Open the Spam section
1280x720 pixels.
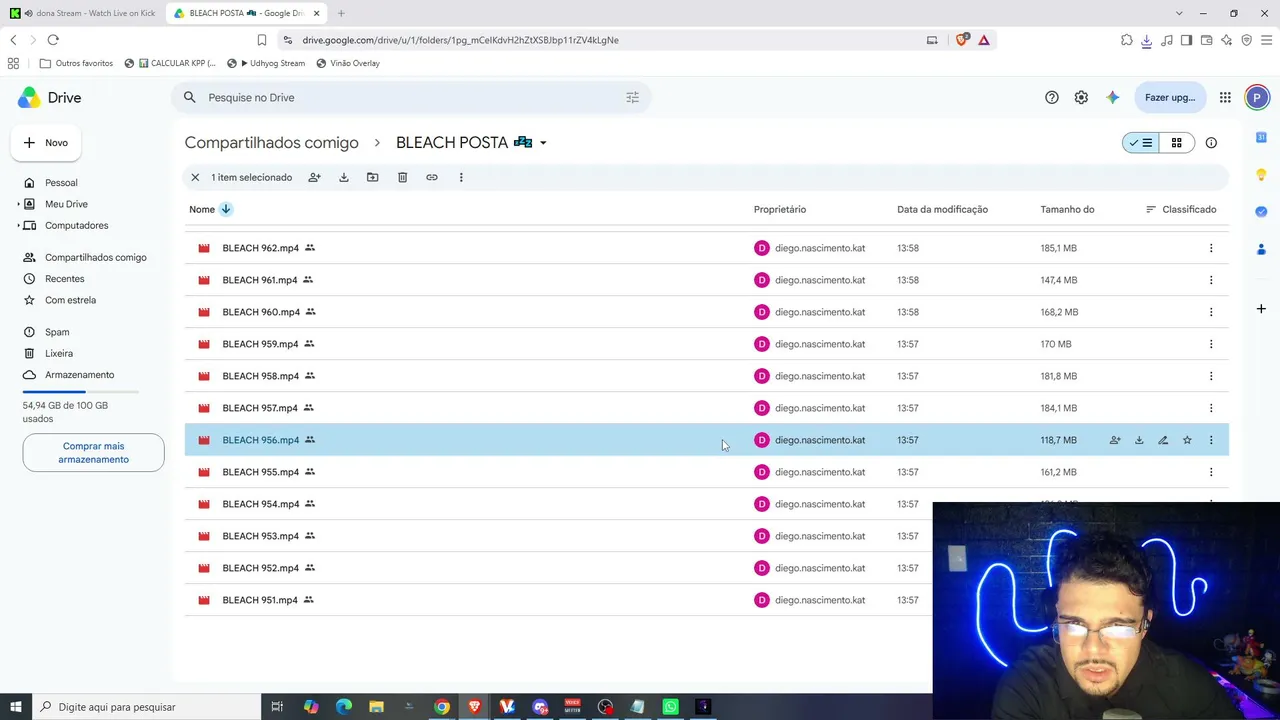(57, 332)
